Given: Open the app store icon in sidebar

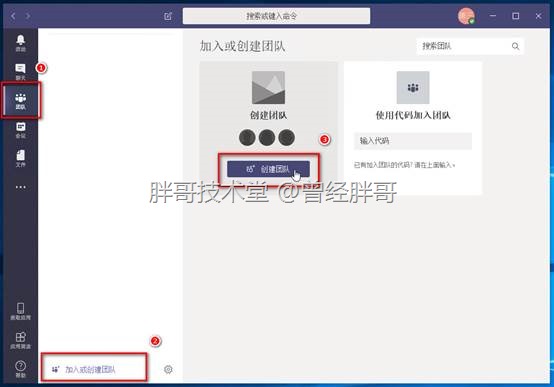Looking at the screenshot, I should (20, 340).
